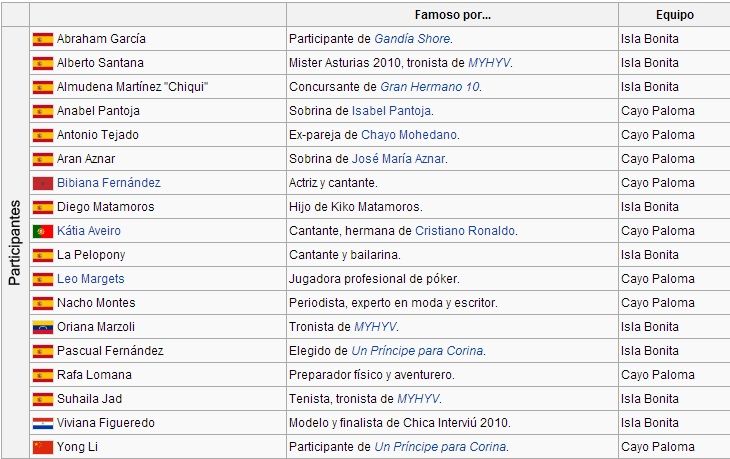The width and height of the screenshot is (730, 459).
Task: Click the Spanish flag beside Leo Margets
Action: (x=43, y=279)
